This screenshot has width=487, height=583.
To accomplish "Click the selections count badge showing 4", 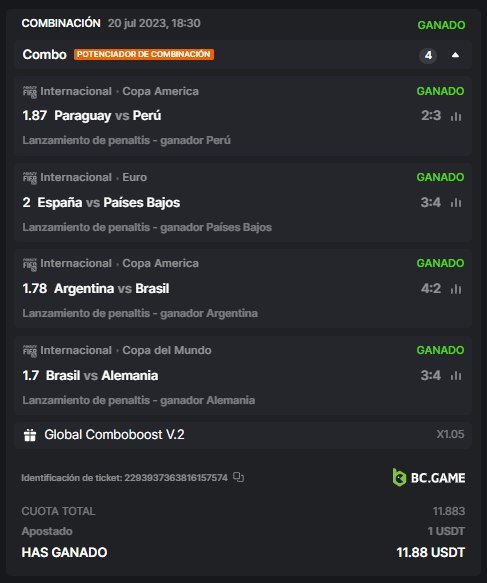I will (x=428, y=55).
